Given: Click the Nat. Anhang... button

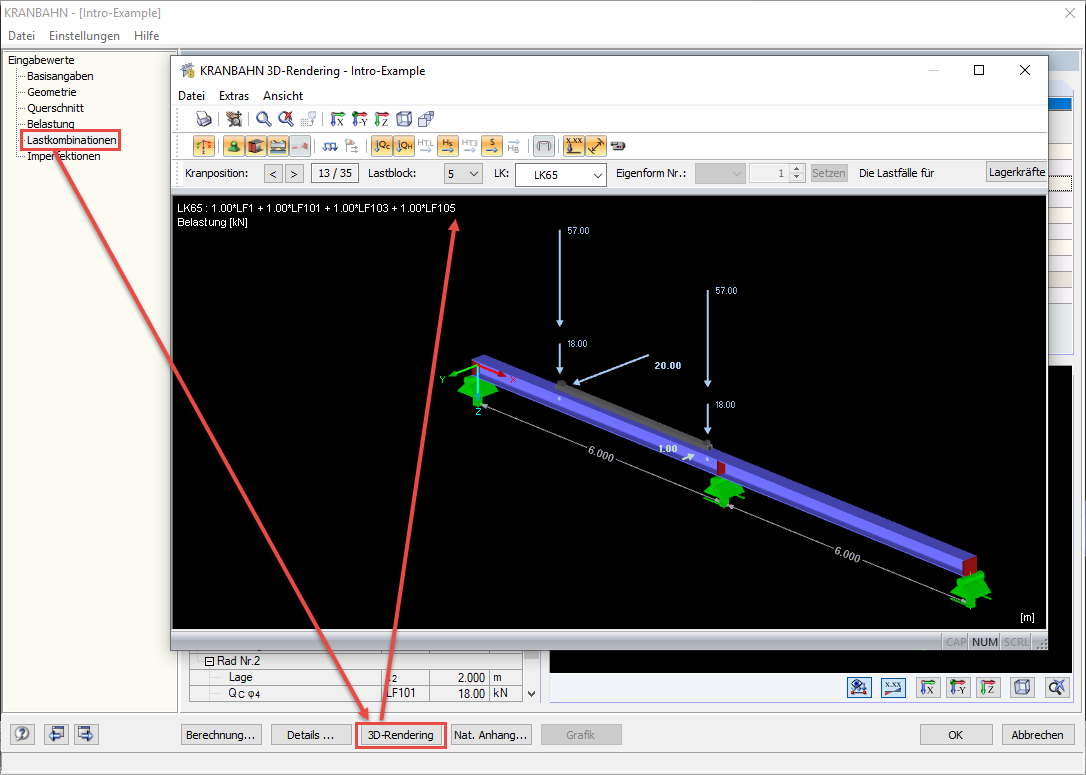Looking at the screenshot, I should click(491, 735).
